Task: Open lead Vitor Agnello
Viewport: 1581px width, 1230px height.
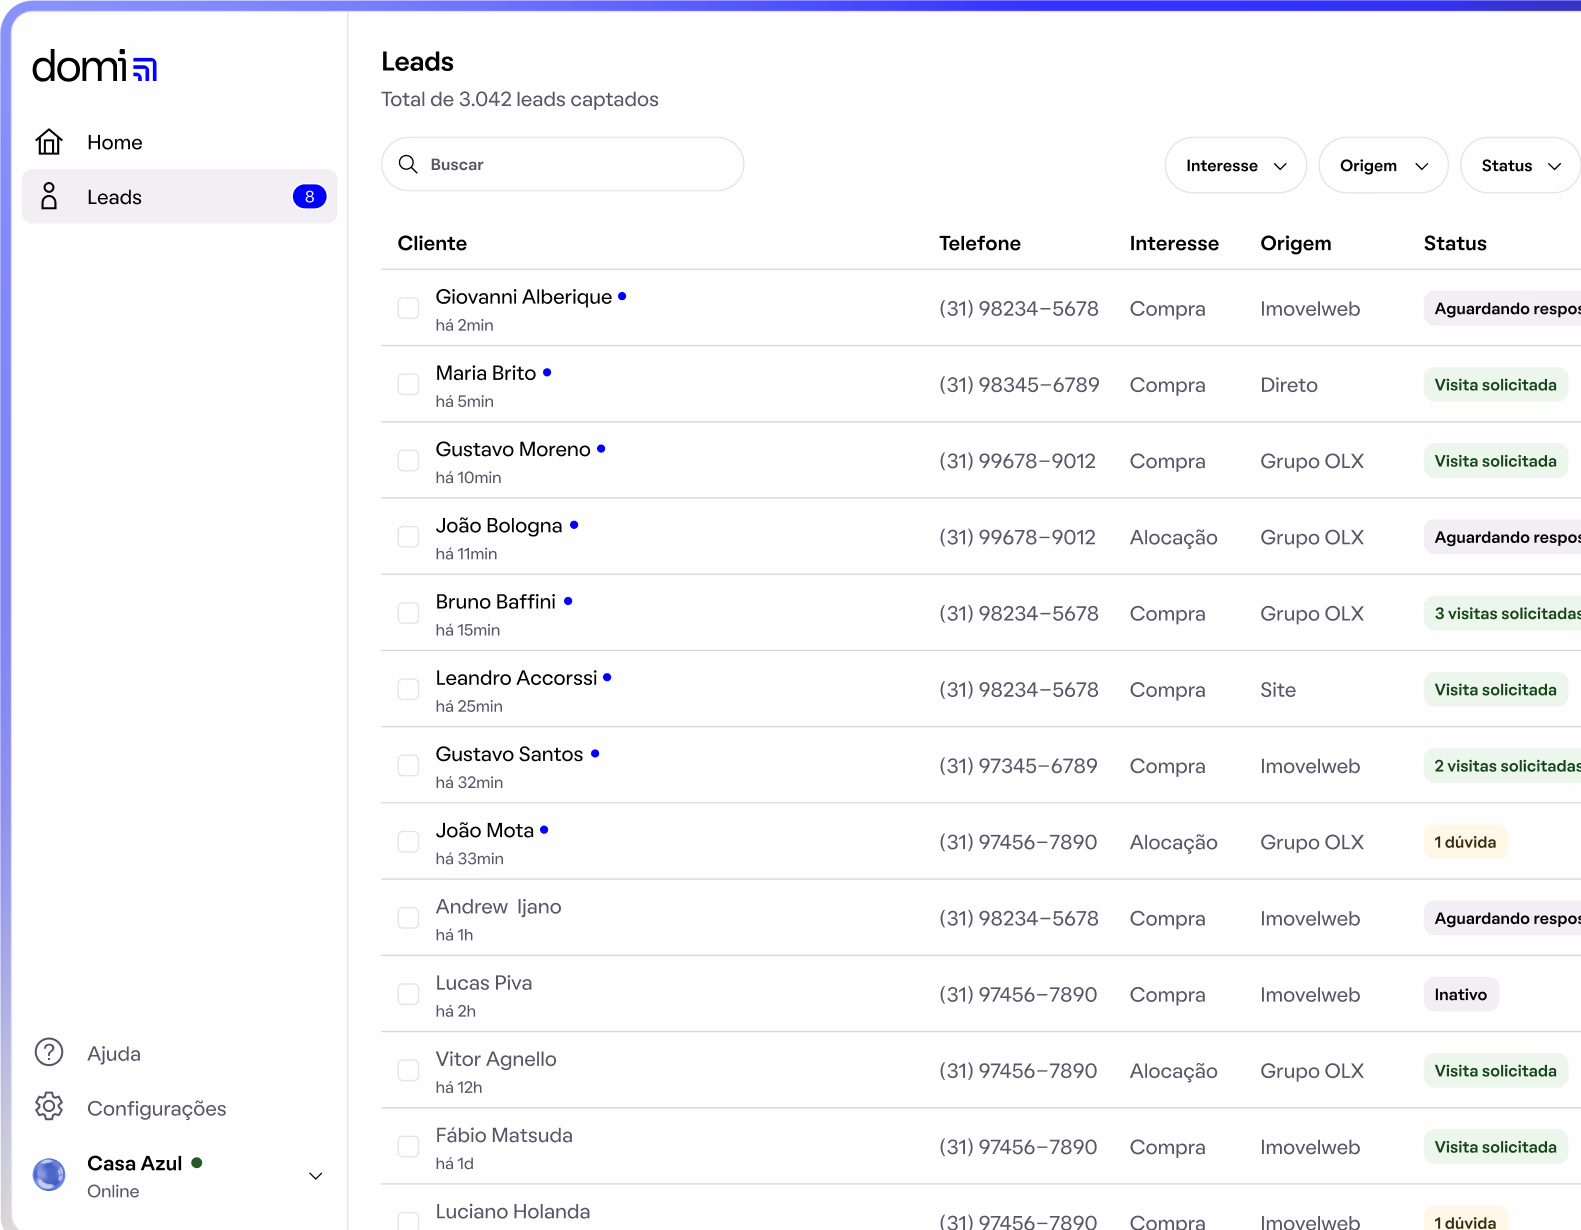Action: 496,1059
